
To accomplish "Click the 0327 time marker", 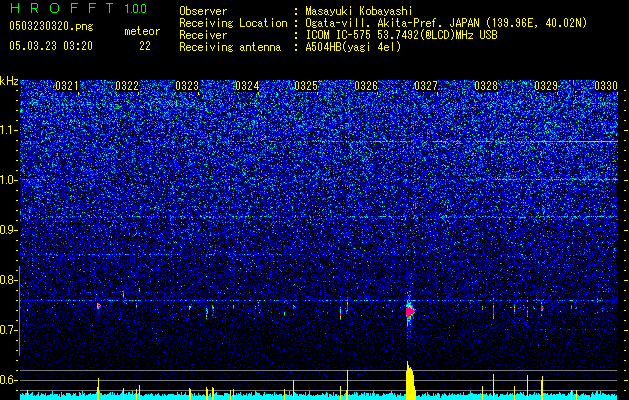I will coord(426,86).
